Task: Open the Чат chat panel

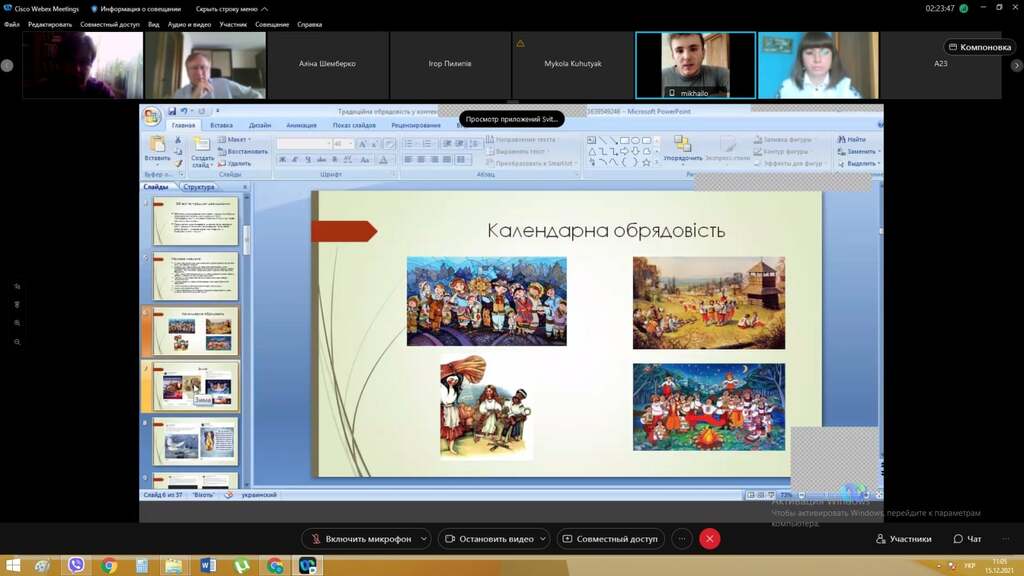Action: (x=967, y=539)
